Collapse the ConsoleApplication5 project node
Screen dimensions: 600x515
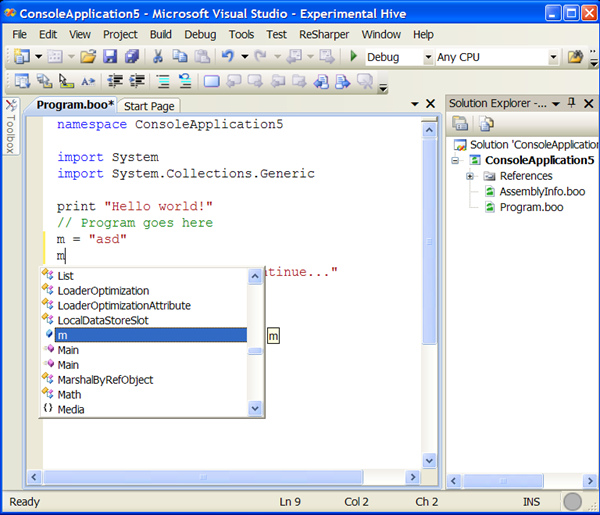(456, 160)
